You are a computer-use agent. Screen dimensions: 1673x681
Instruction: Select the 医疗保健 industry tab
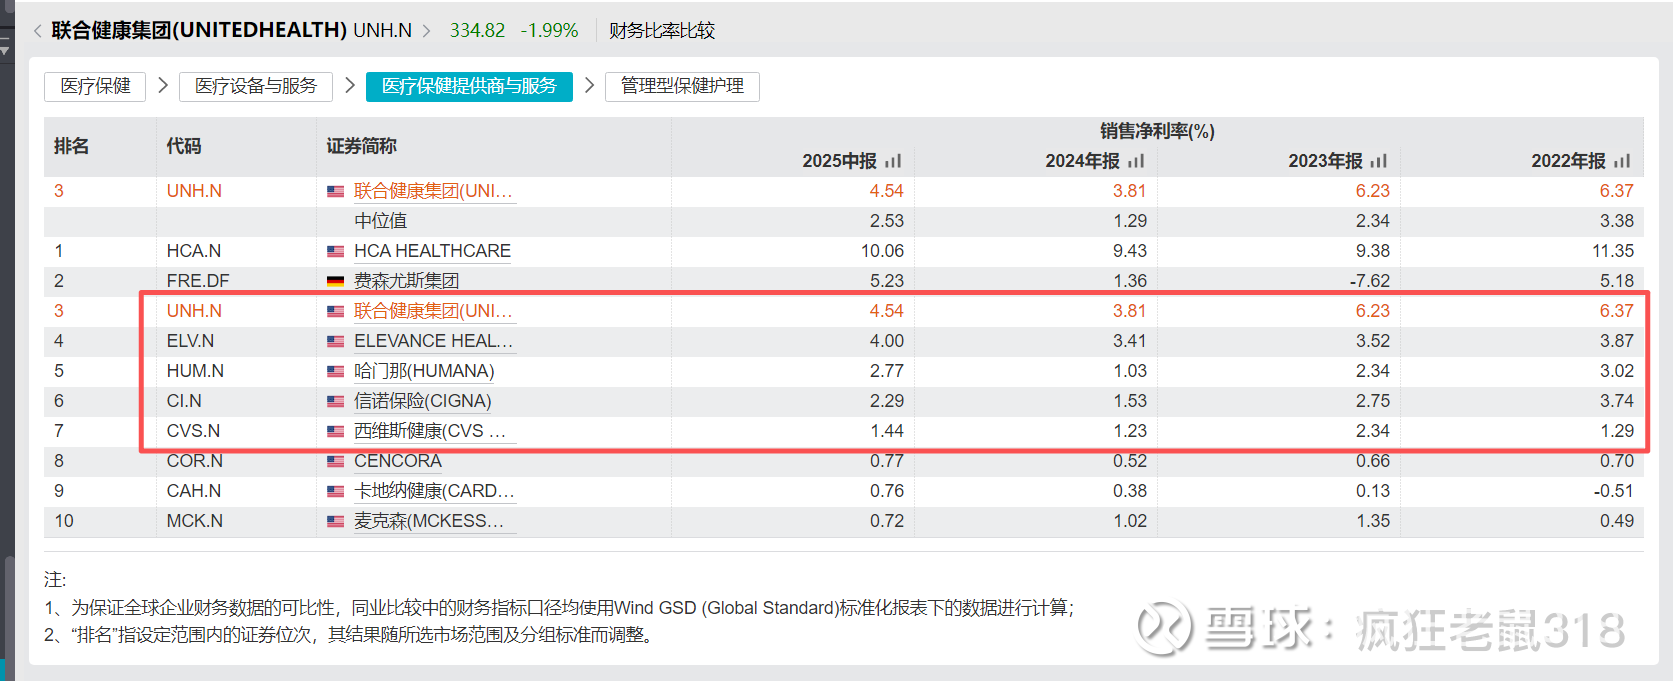pyautogui.click(x=95, y=86)
